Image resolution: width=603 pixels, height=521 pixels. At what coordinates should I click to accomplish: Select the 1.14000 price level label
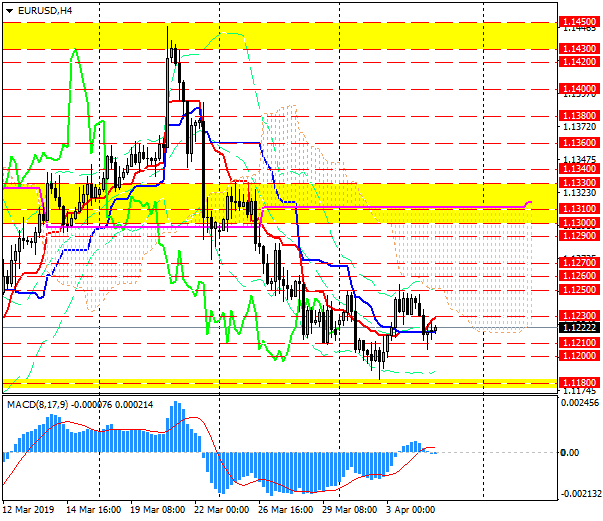(579, 89)
